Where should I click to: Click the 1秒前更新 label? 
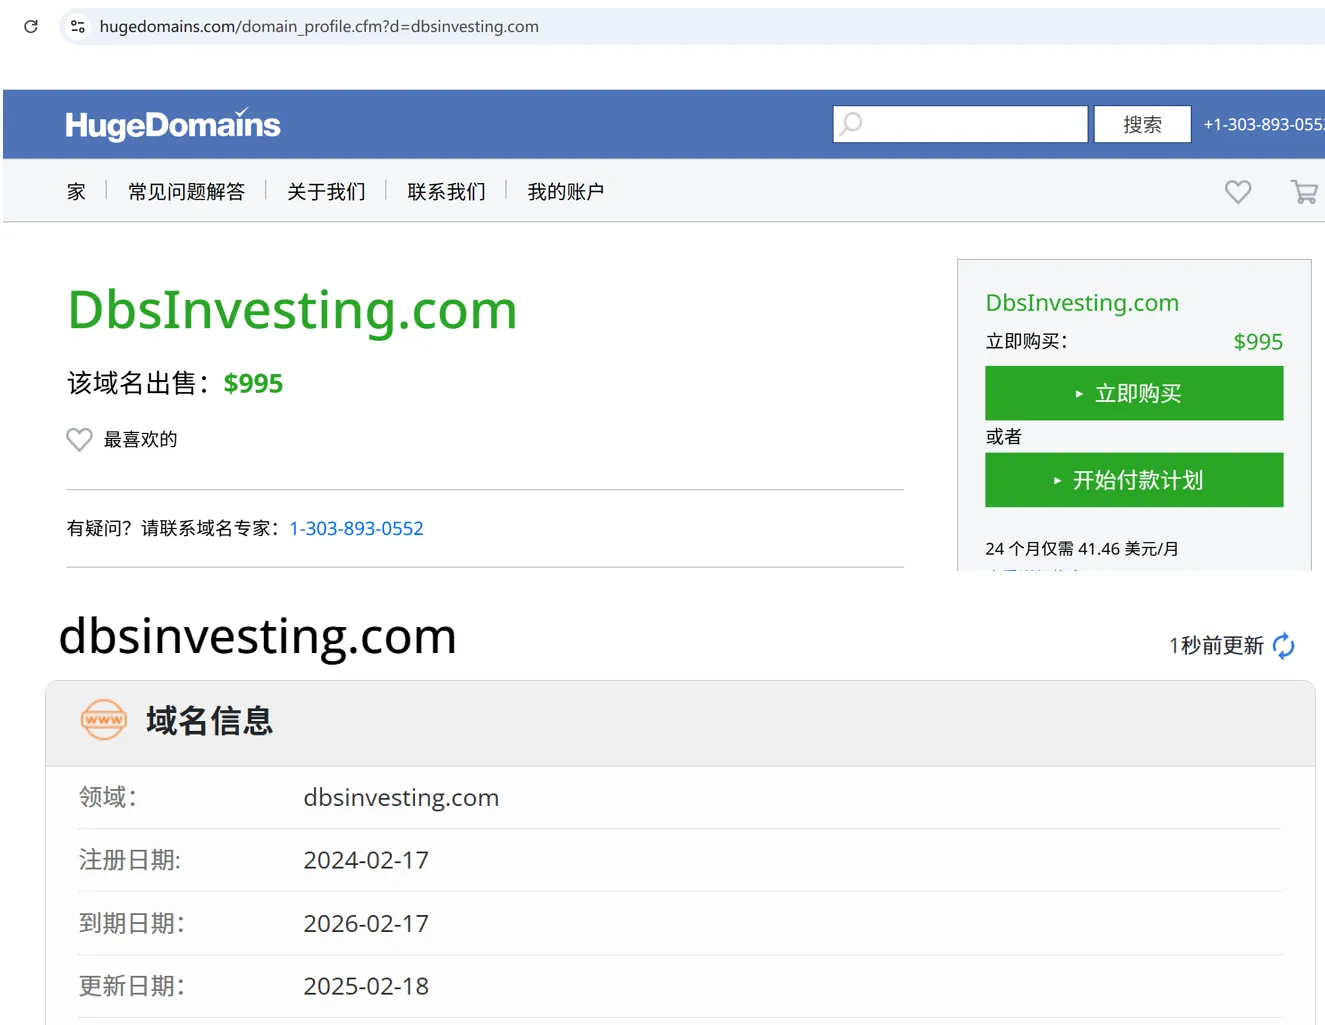tap(1217, 646)
